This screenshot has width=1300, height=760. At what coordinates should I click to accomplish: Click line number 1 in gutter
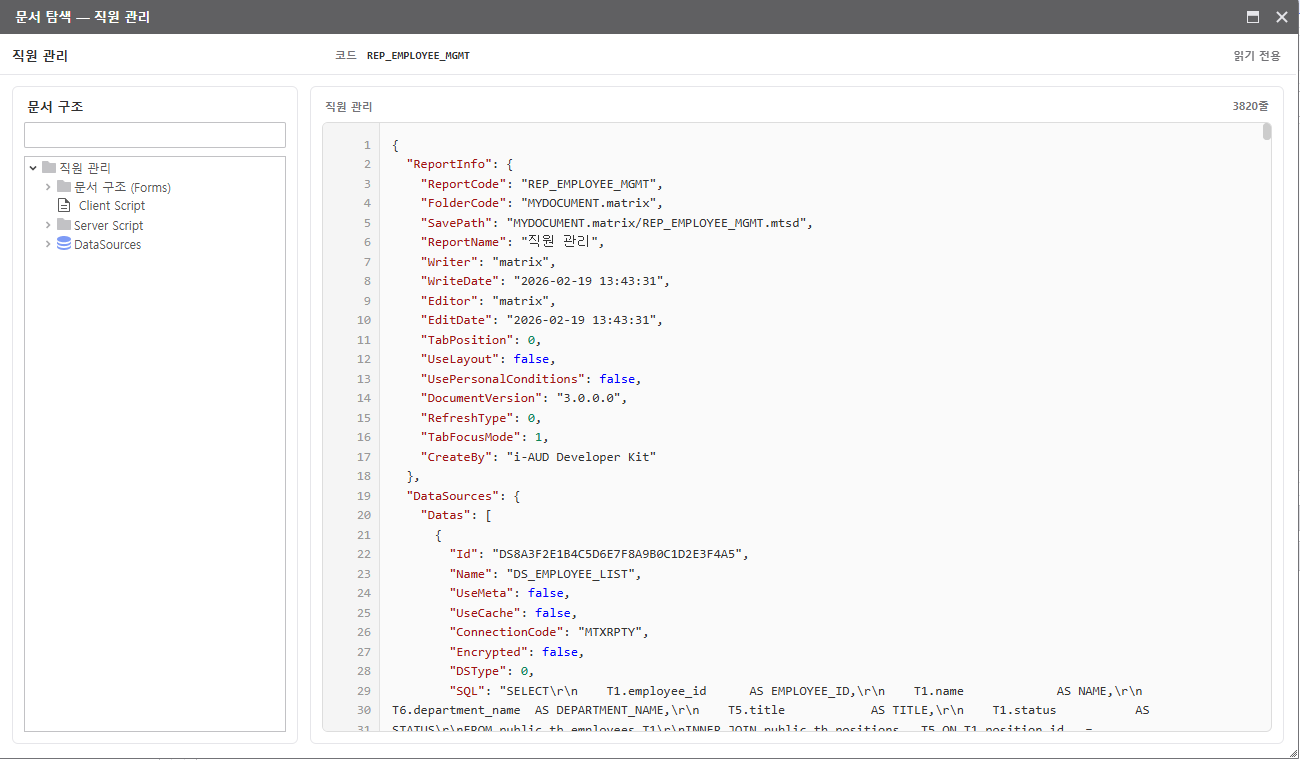pyautogui.click(x=367, y=145)
